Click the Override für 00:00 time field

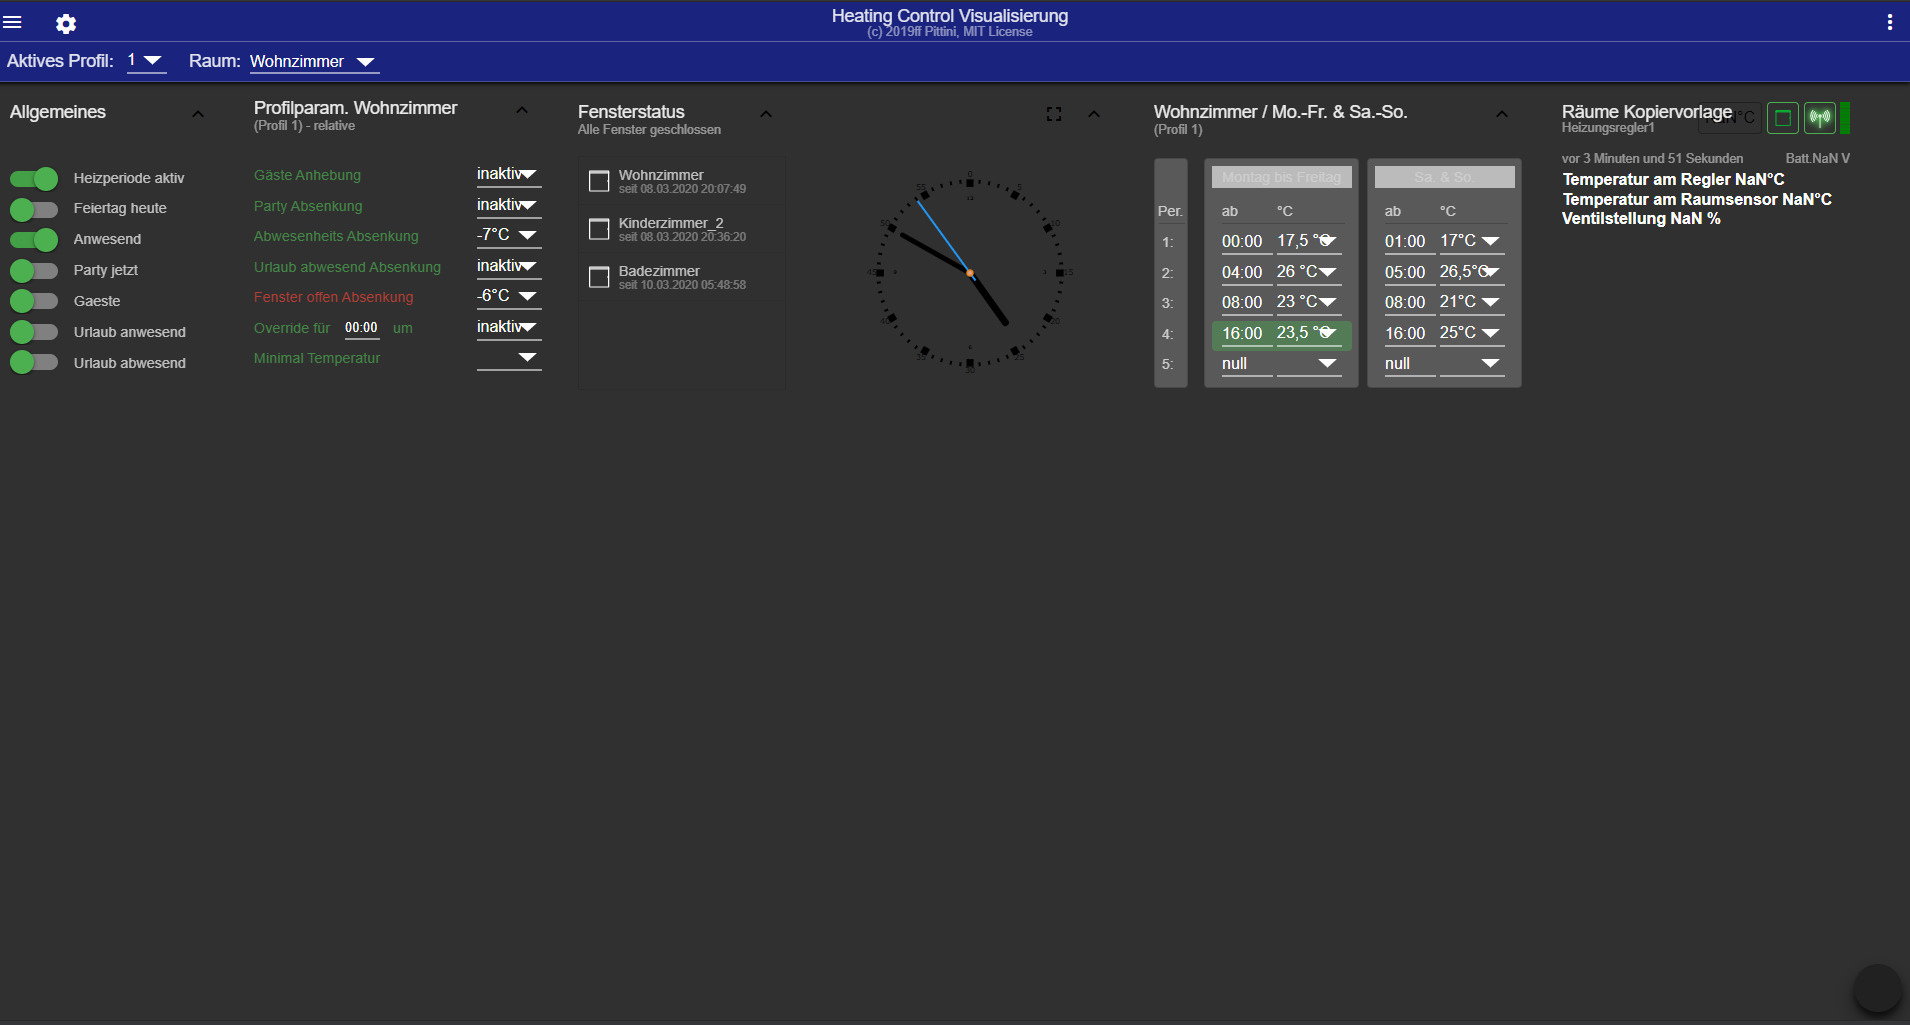pyautogui.click(x=361, y=328)
